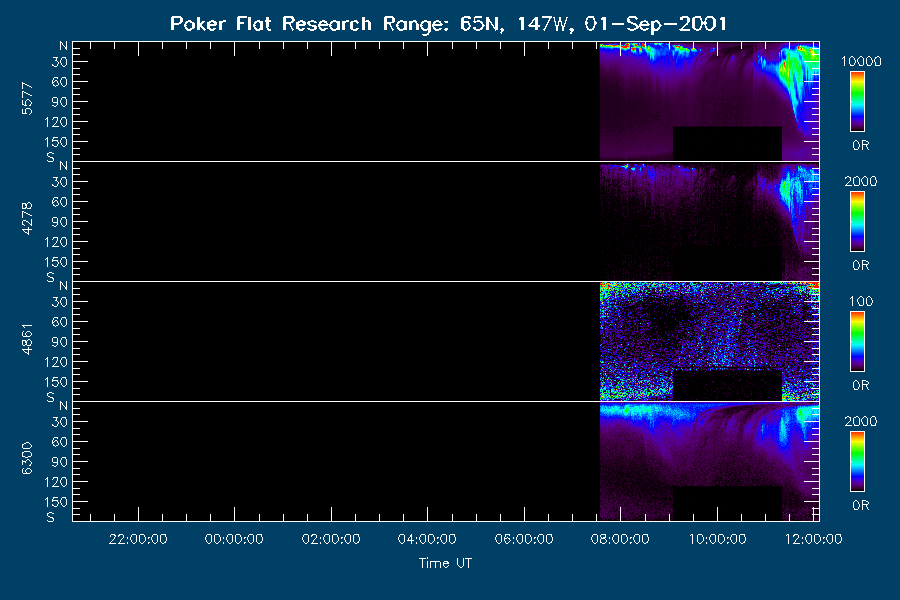The height and width of the screenshot is (600, 900).
Task: Click the 22:00:00 time axis label
Action: pyautogui.click(x=138, y=539)
